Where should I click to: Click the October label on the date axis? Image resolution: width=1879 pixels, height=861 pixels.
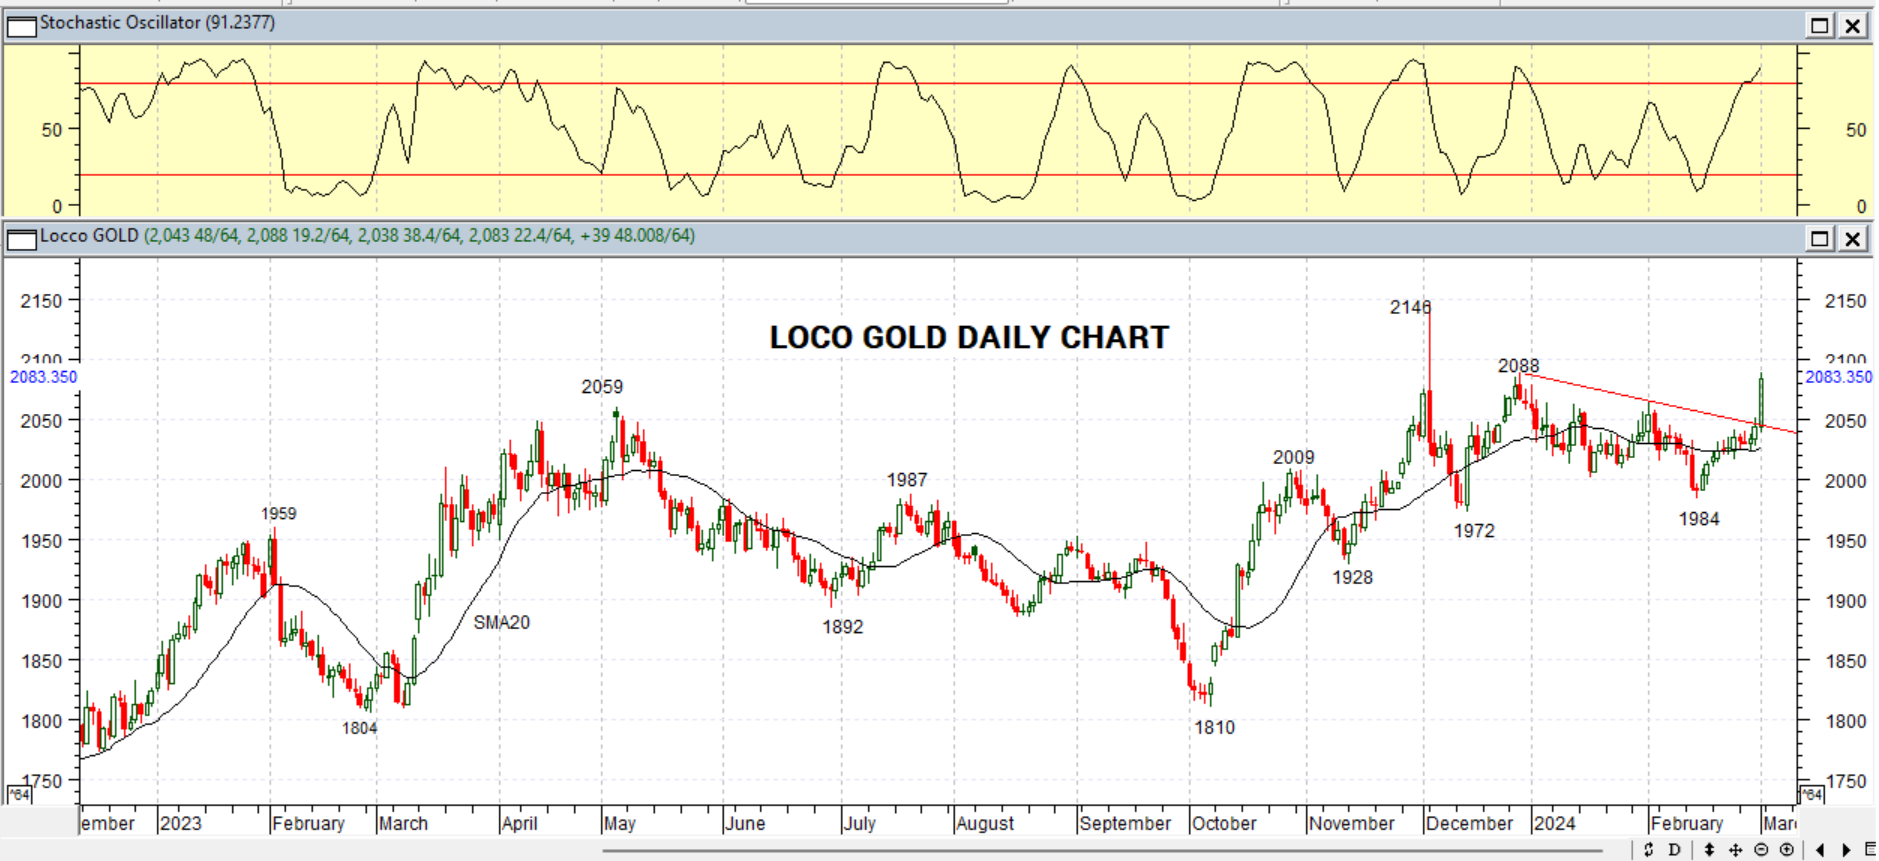(1224, 823)
